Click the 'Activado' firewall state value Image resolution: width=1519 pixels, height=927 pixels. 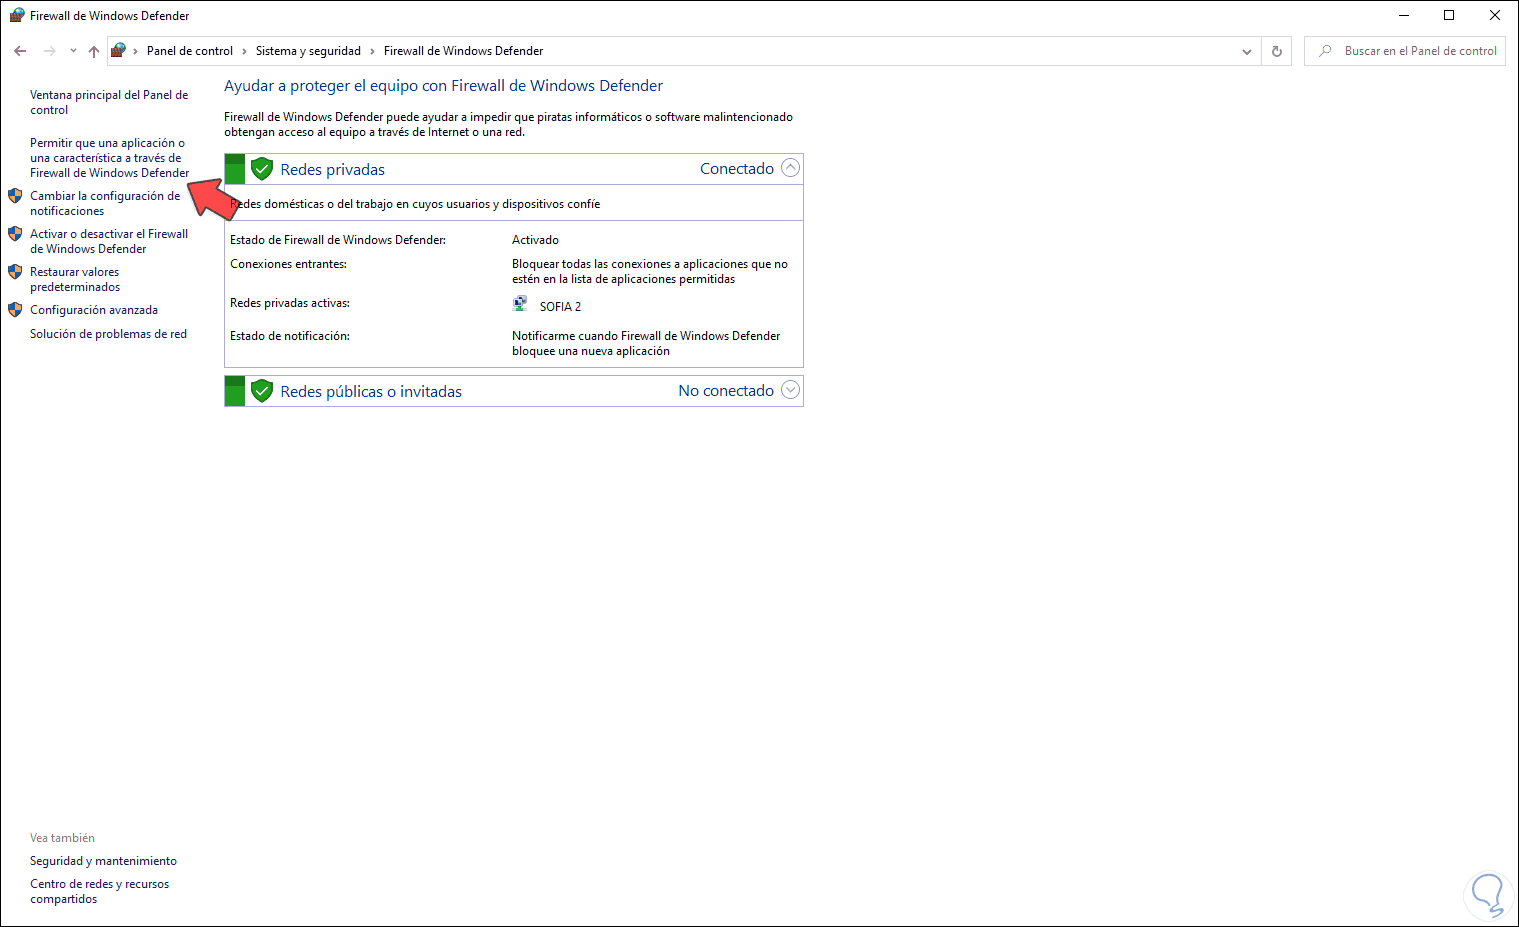[x=536, y=240]
